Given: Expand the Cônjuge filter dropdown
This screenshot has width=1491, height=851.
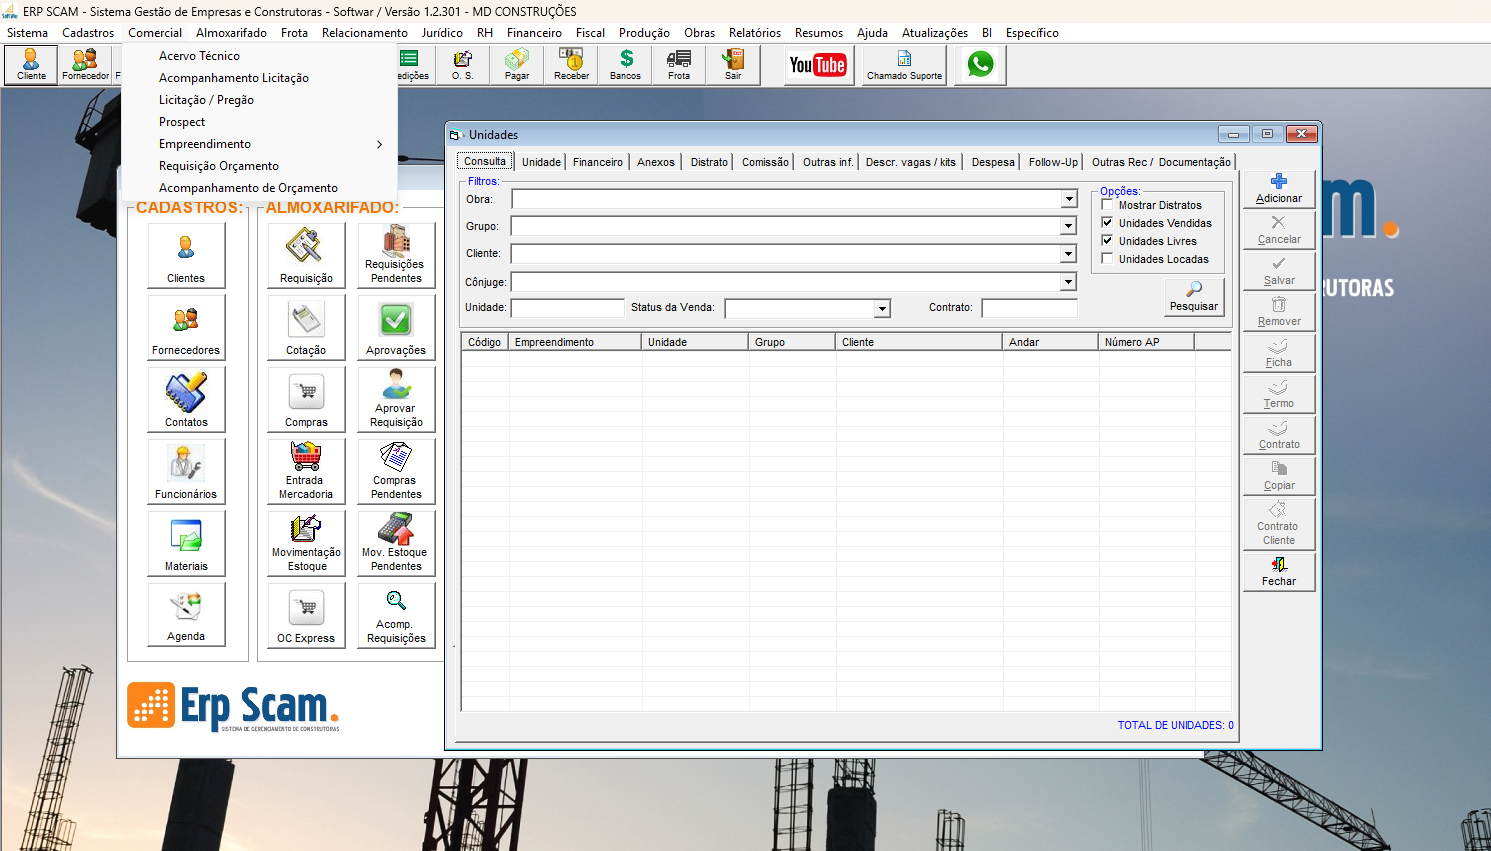Looking at the screenshot, I should [x=1069, y=282].
